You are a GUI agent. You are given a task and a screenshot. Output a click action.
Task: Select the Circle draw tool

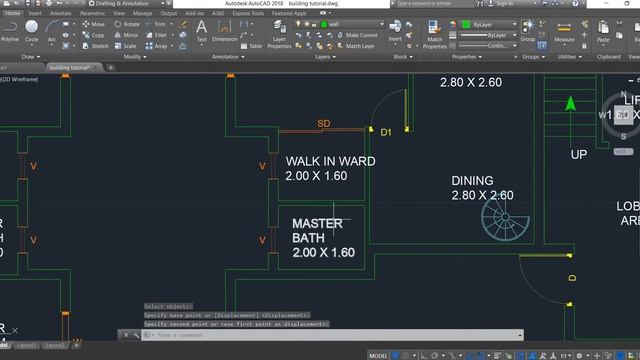31,31
